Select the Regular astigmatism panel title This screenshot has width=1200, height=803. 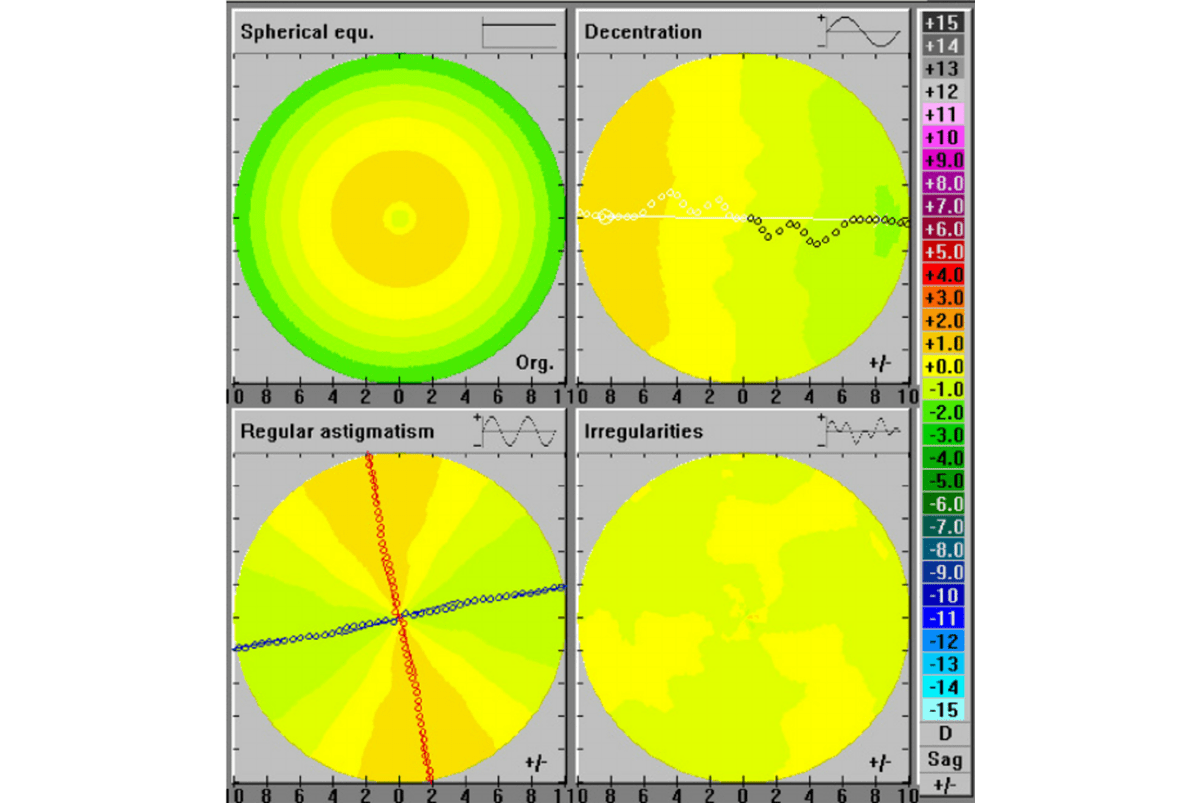coord(337,431)
